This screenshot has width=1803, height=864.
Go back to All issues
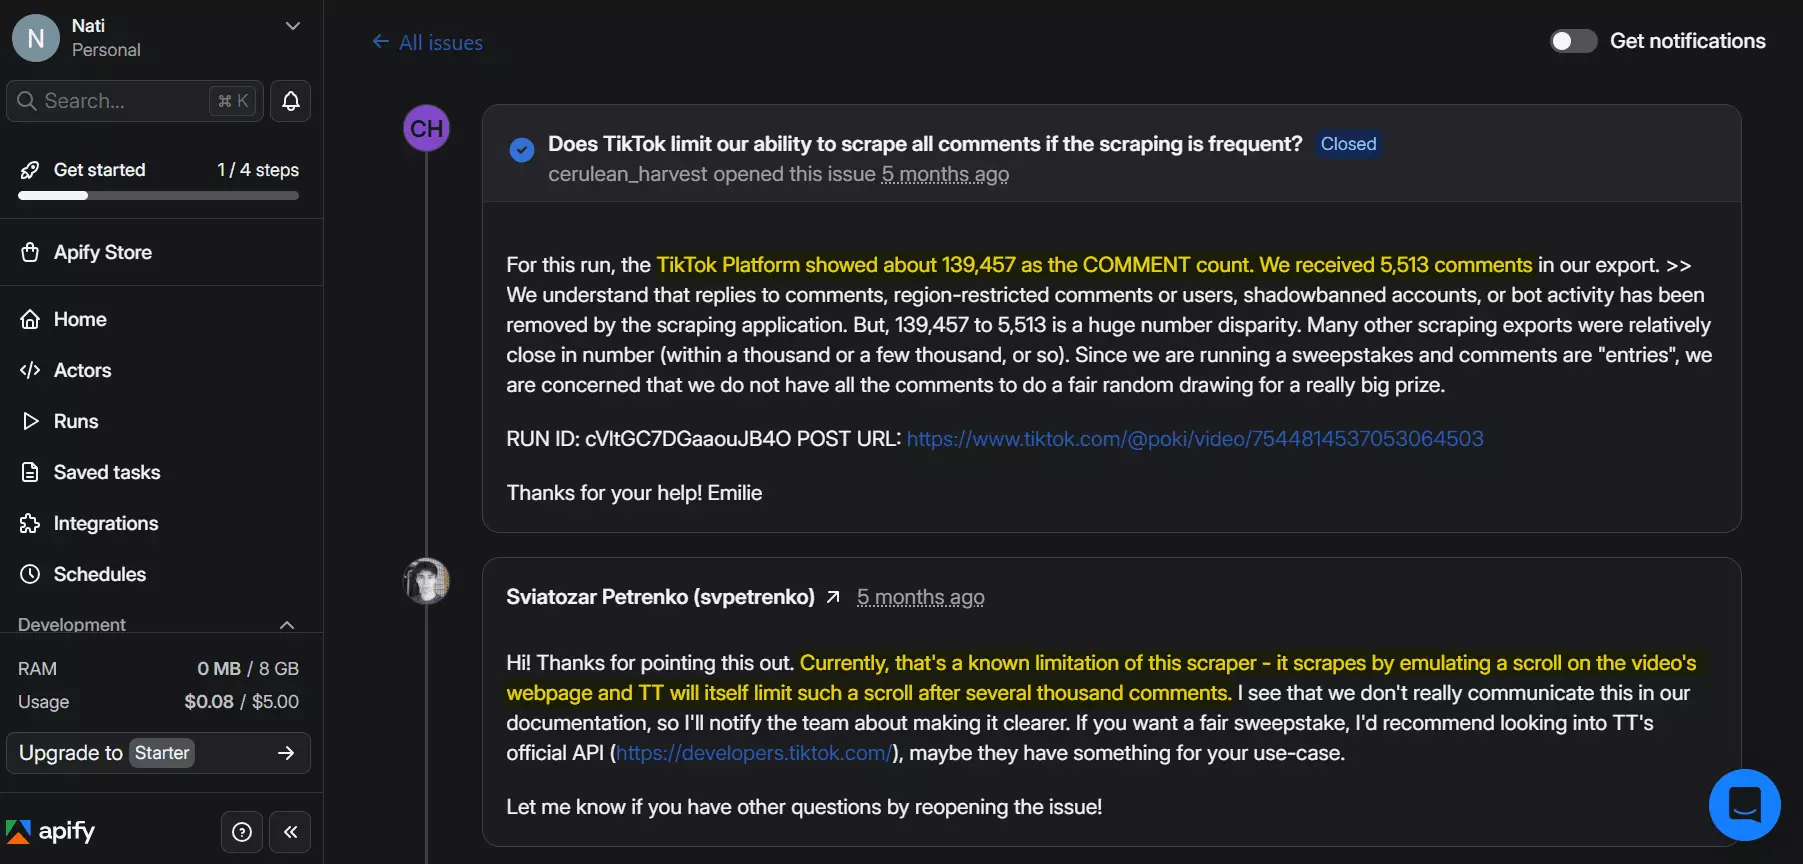pos(427,42)
